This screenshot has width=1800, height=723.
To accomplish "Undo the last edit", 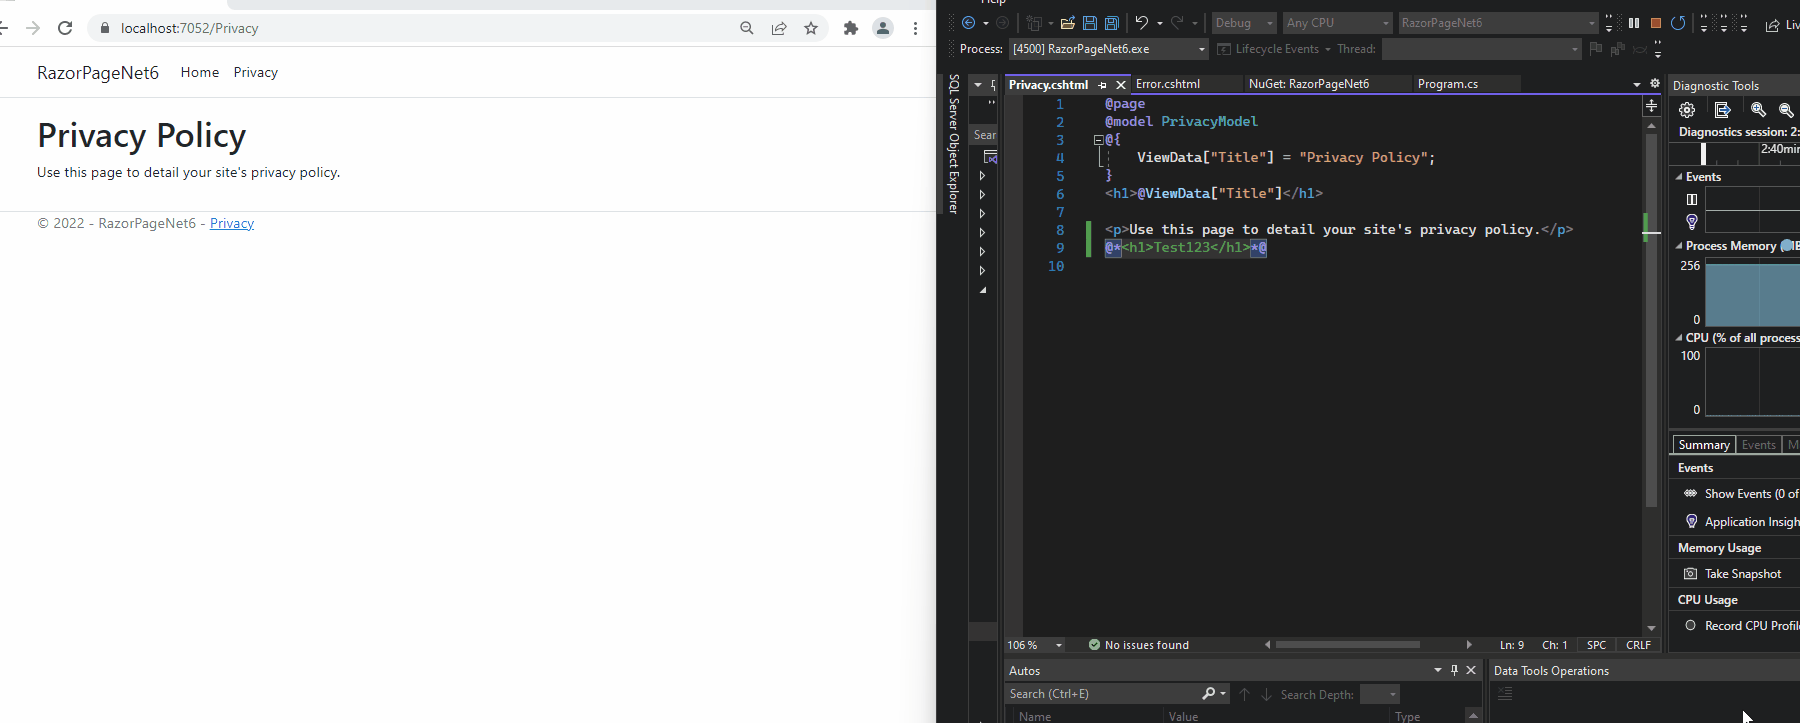I will pyautogui.click(x=1141, y=23).
